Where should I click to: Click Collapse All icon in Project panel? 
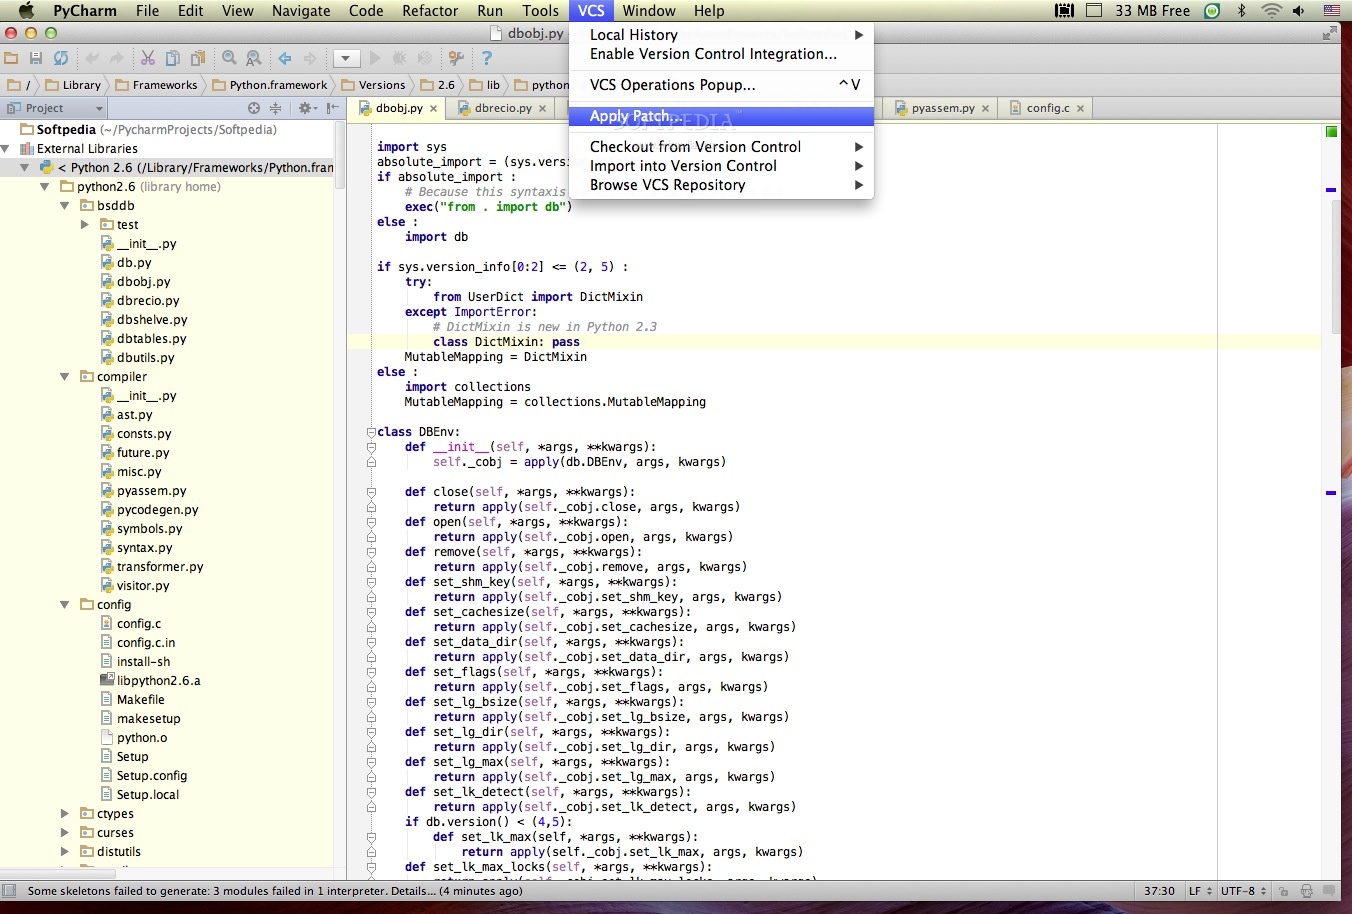276,108
